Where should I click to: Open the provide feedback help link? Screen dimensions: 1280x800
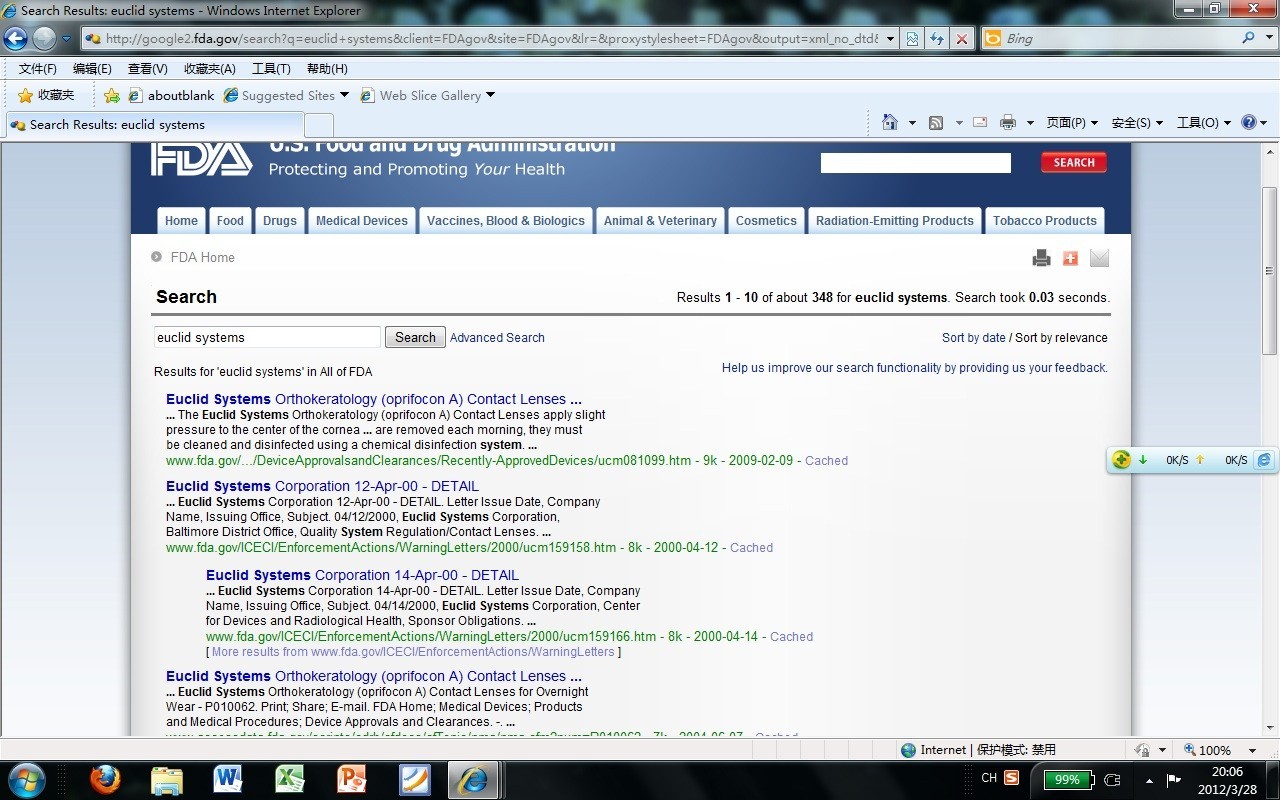pos(914,368)
